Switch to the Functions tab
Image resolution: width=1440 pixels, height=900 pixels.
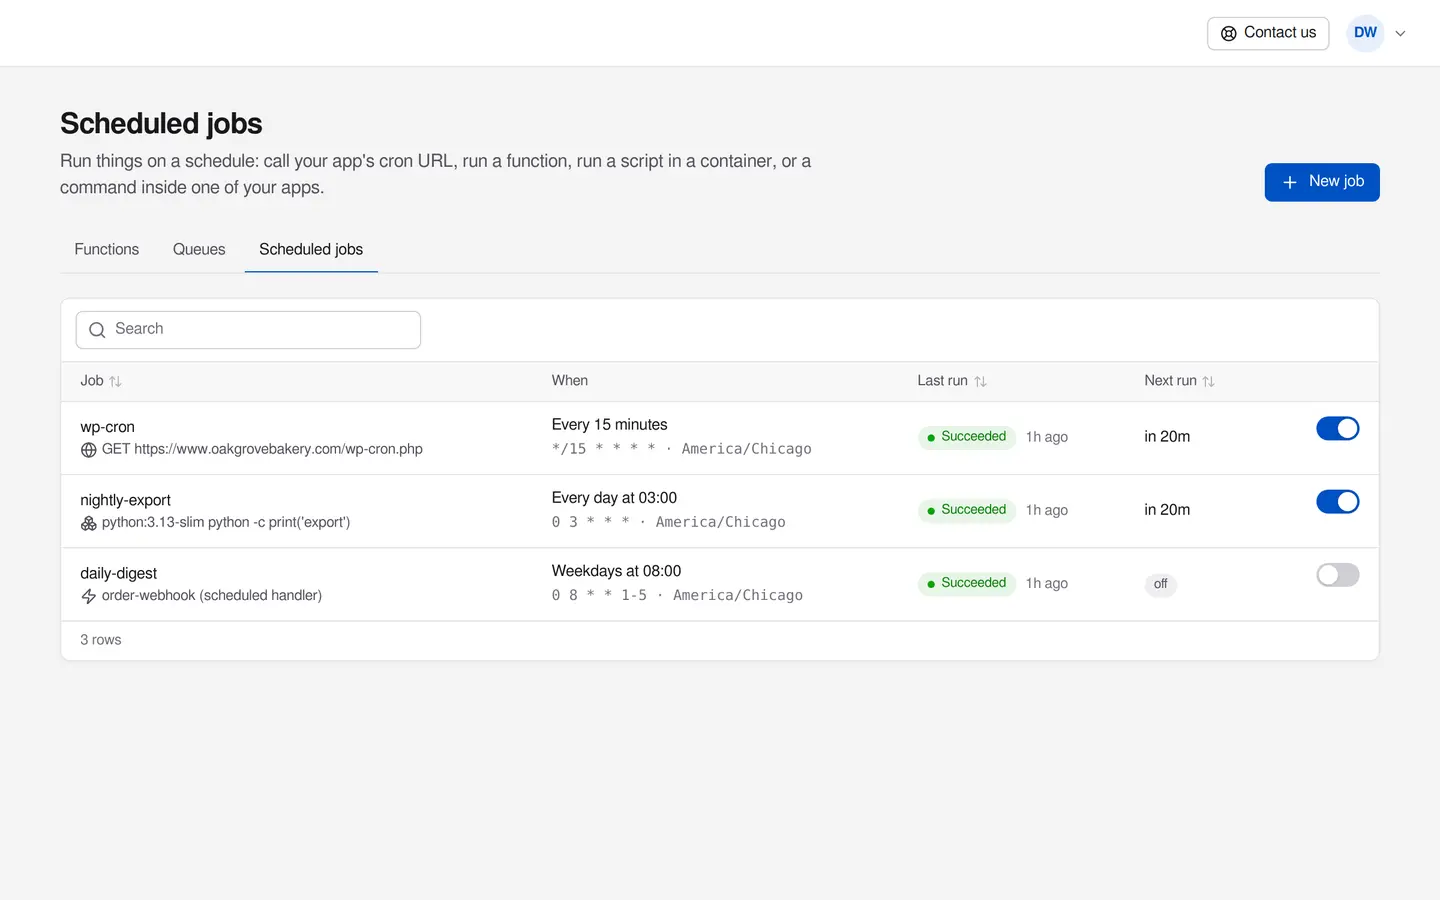(107, 249)
